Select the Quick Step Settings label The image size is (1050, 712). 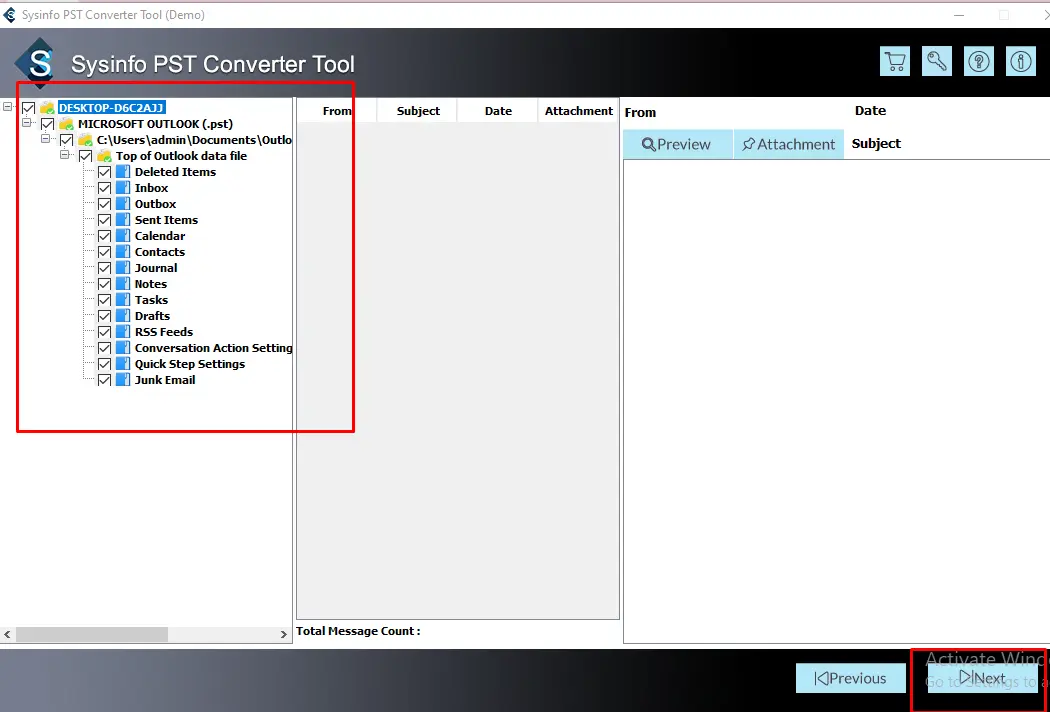click(190, 364)
